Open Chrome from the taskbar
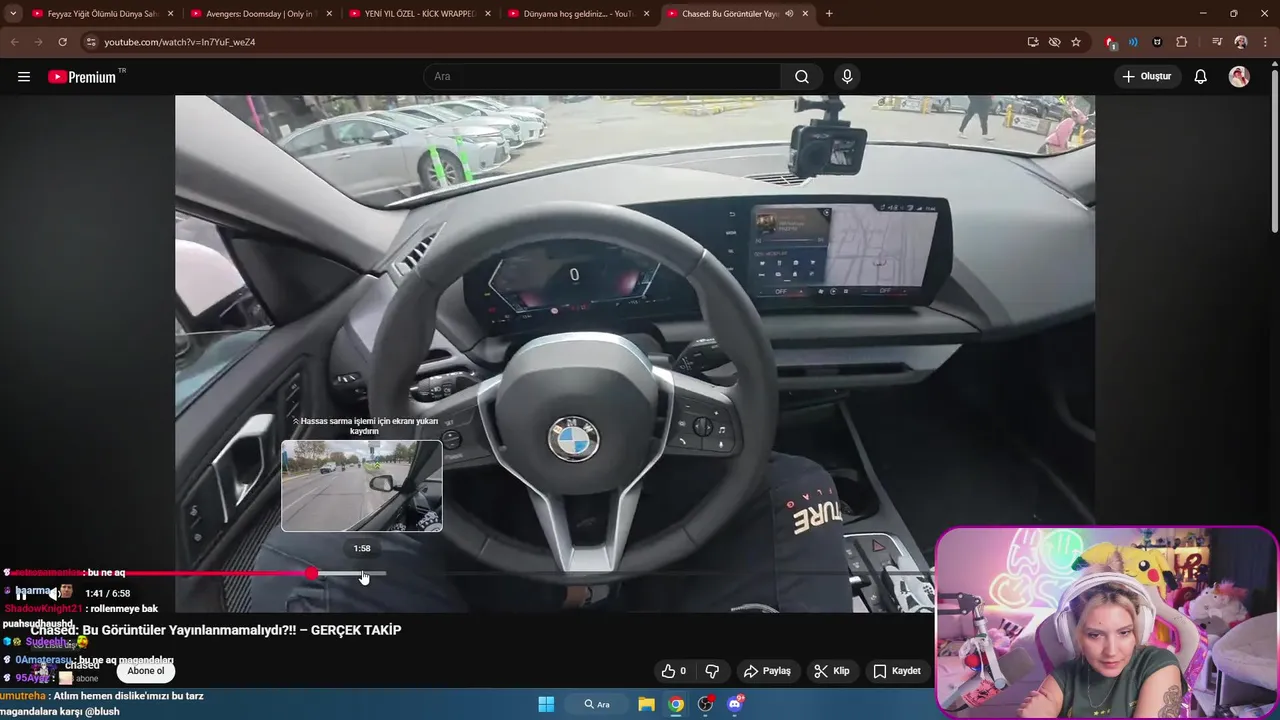The image size is (1280, 720). click(676, 704)
